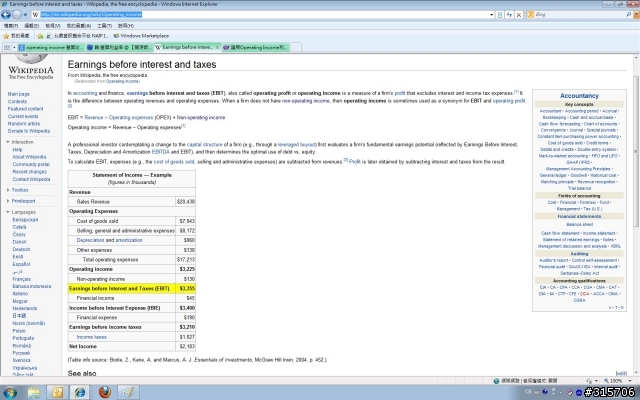Image resolution: width=640 pixels, height=400 pixels.
Task: Open the Accountancy infobox title link
Action: (x=579, y=96)
